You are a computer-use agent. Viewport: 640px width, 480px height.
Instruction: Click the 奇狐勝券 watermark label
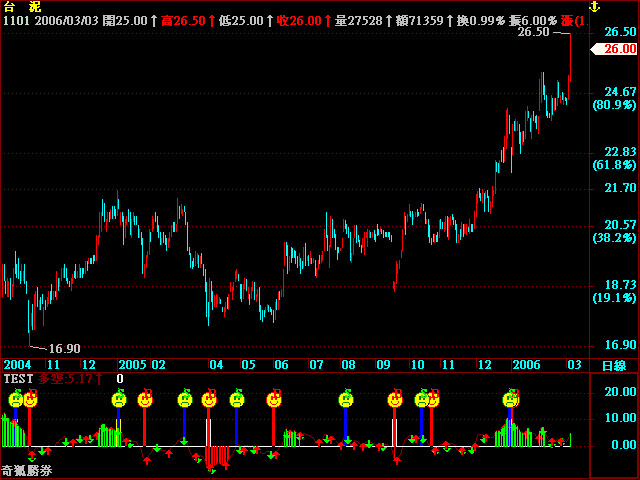pyautogui.click(x=27, y=471)
